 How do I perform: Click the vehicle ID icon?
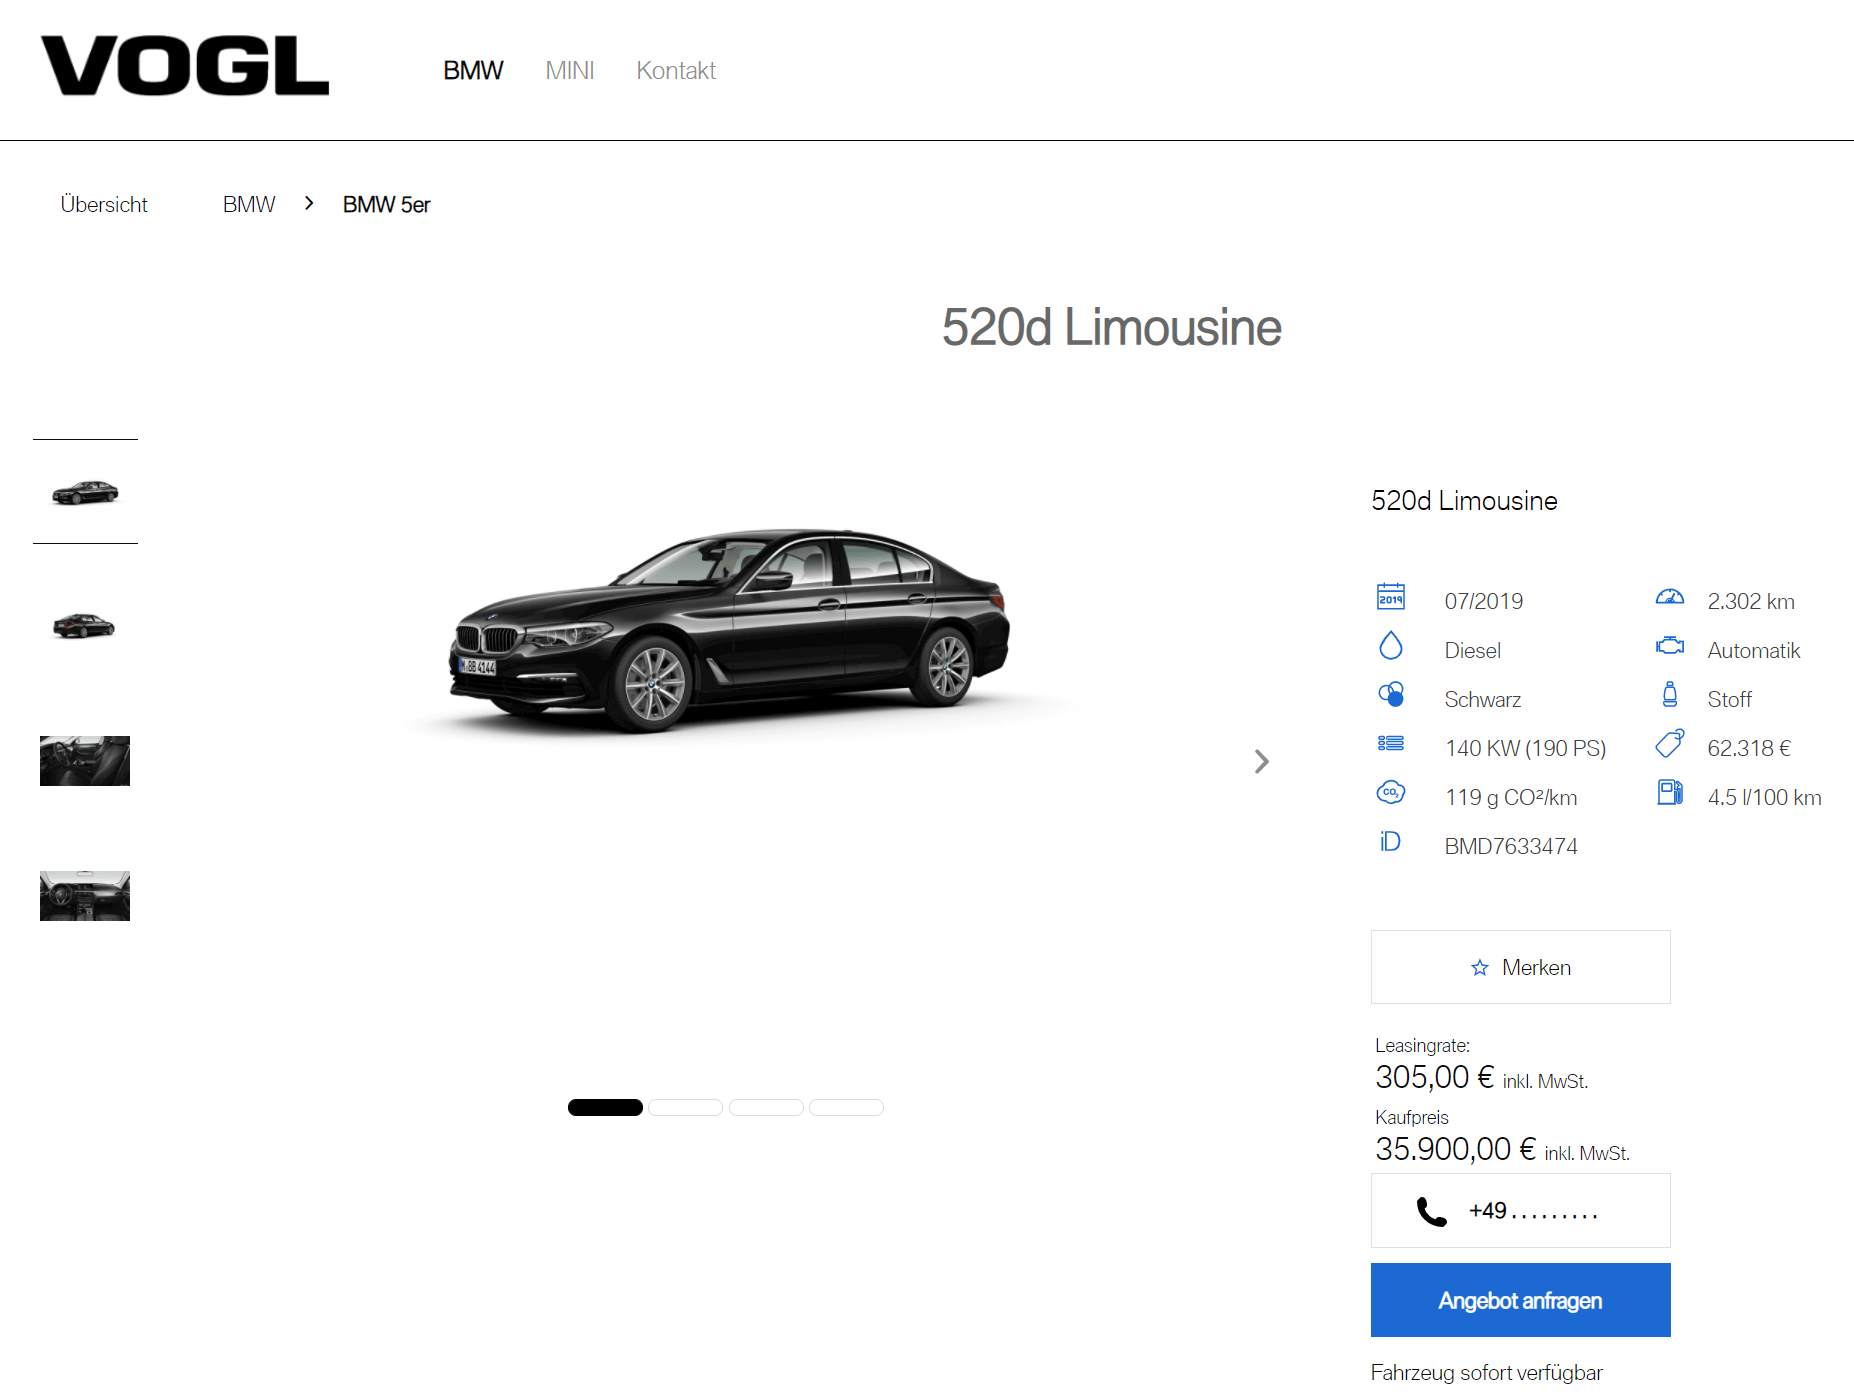1391,841
